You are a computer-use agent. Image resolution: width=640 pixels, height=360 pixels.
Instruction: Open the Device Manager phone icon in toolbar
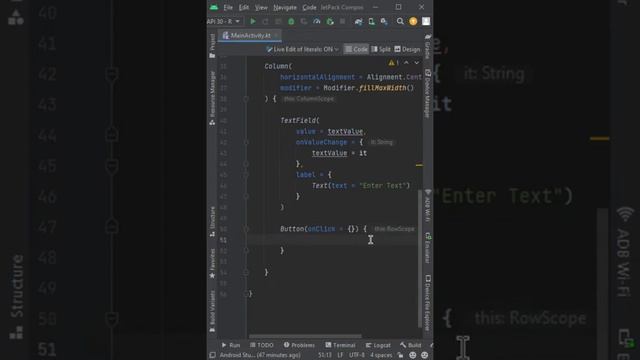pyautogui.click(x=371, y=21)
